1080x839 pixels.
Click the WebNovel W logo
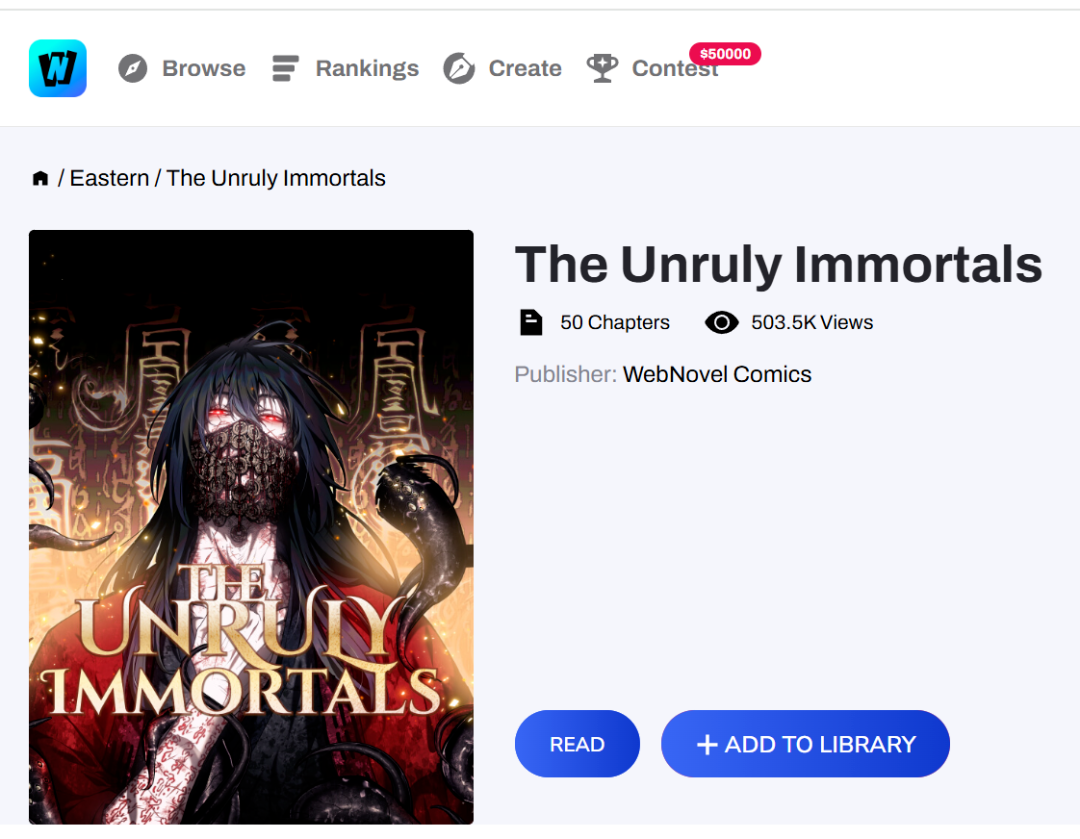(58, 68)
